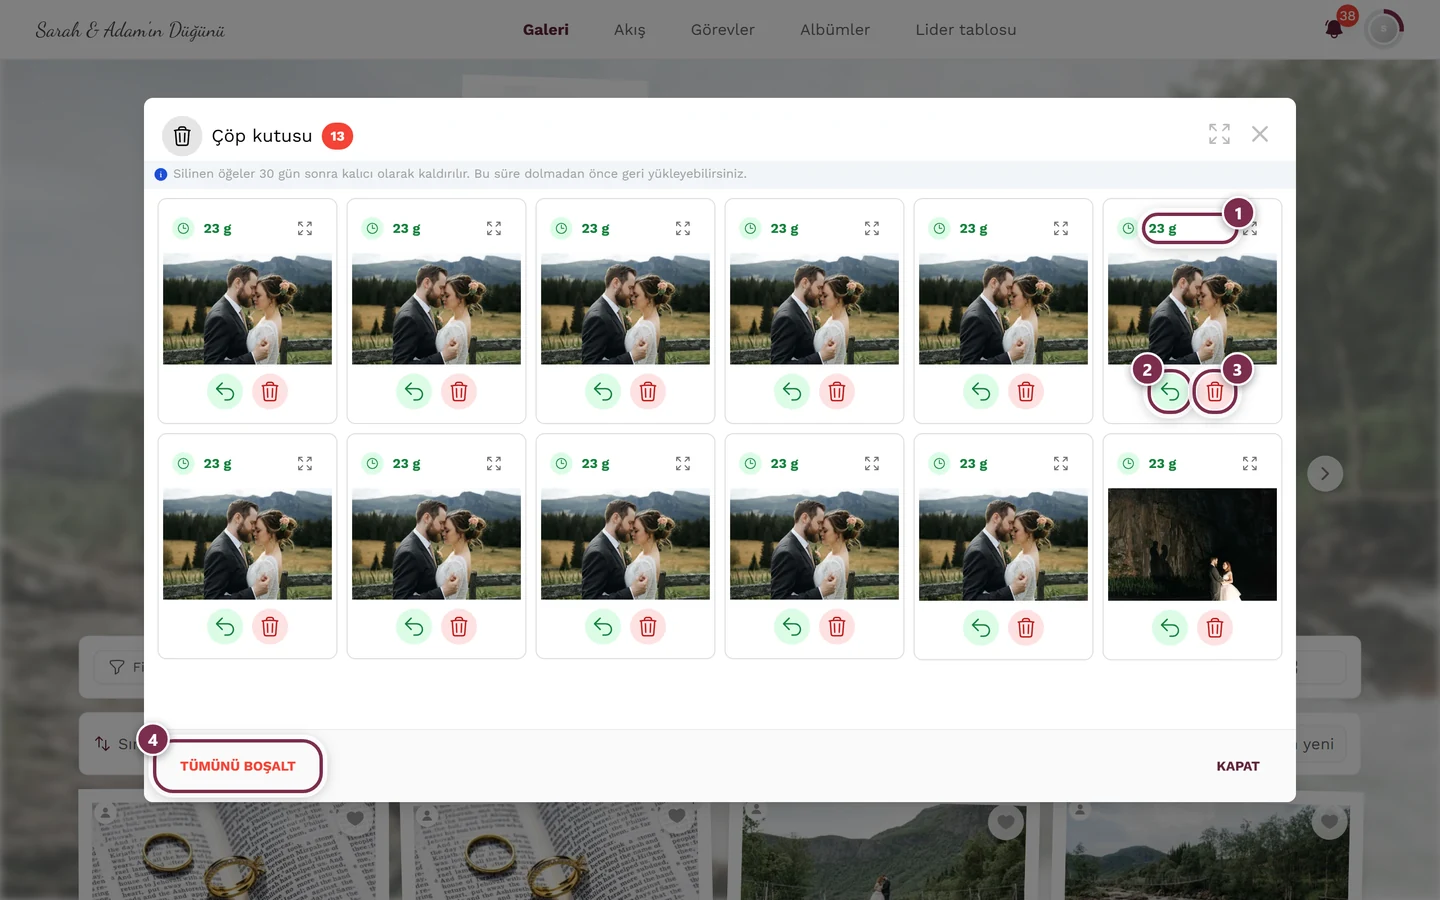Open the notifications bell
This screenshot has width=1440, height=900.
click(1334, 29)
